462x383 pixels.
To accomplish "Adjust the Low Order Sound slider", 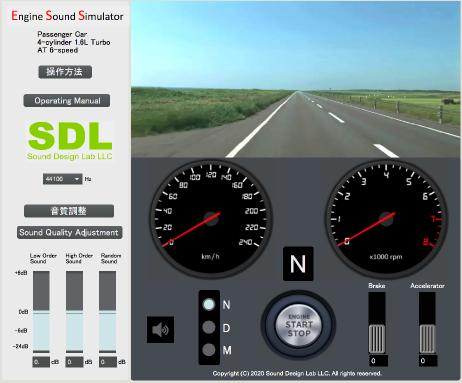I will tap(41, 312).
